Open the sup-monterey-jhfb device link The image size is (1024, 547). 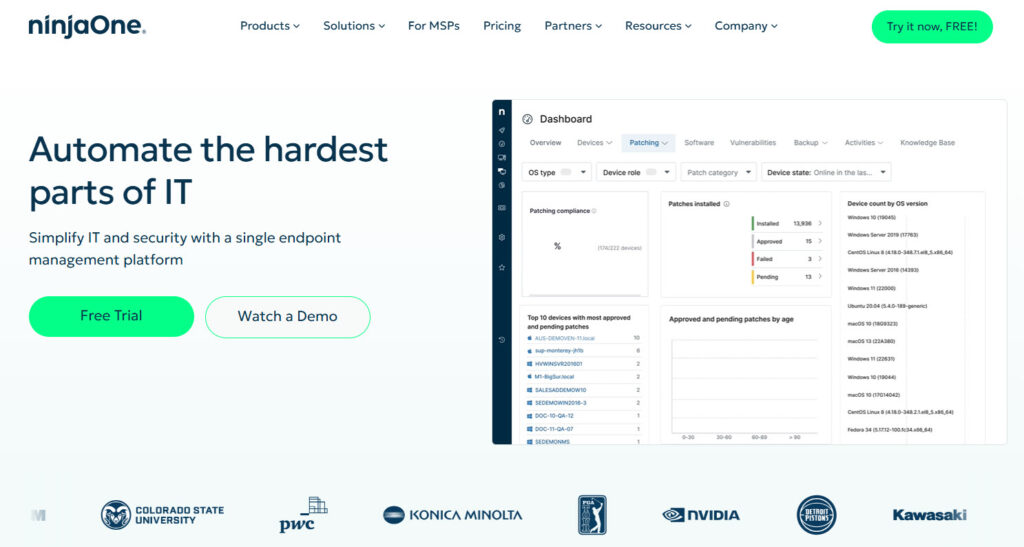tap(559, 351)
